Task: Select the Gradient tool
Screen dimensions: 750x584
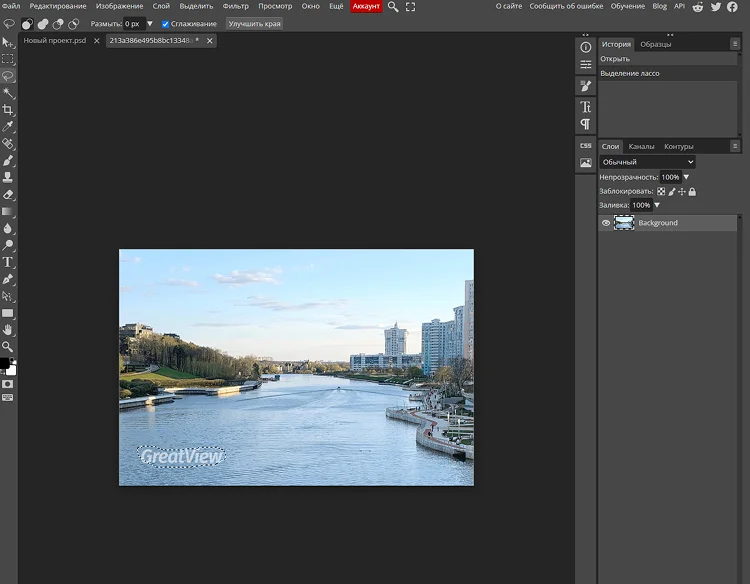Action: tap(8, 211)
